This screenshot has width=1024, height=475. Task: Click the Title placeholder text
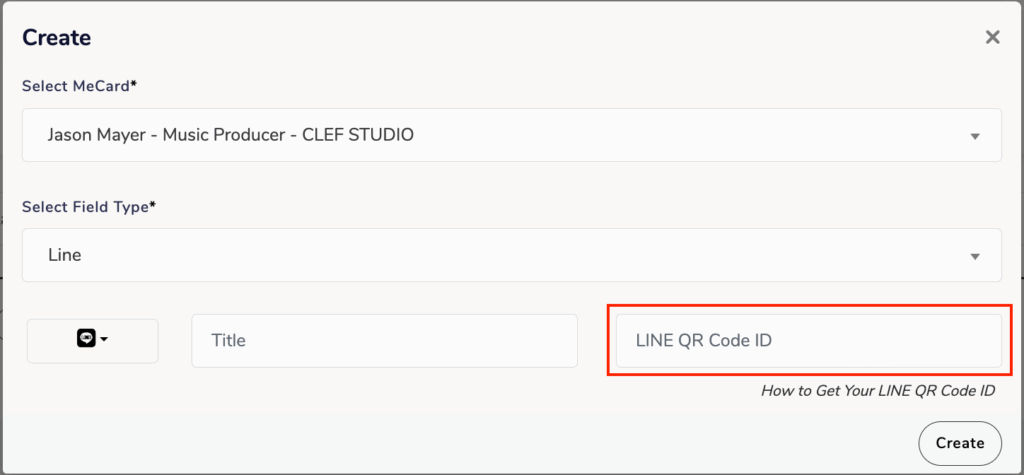tap(229, 340)
